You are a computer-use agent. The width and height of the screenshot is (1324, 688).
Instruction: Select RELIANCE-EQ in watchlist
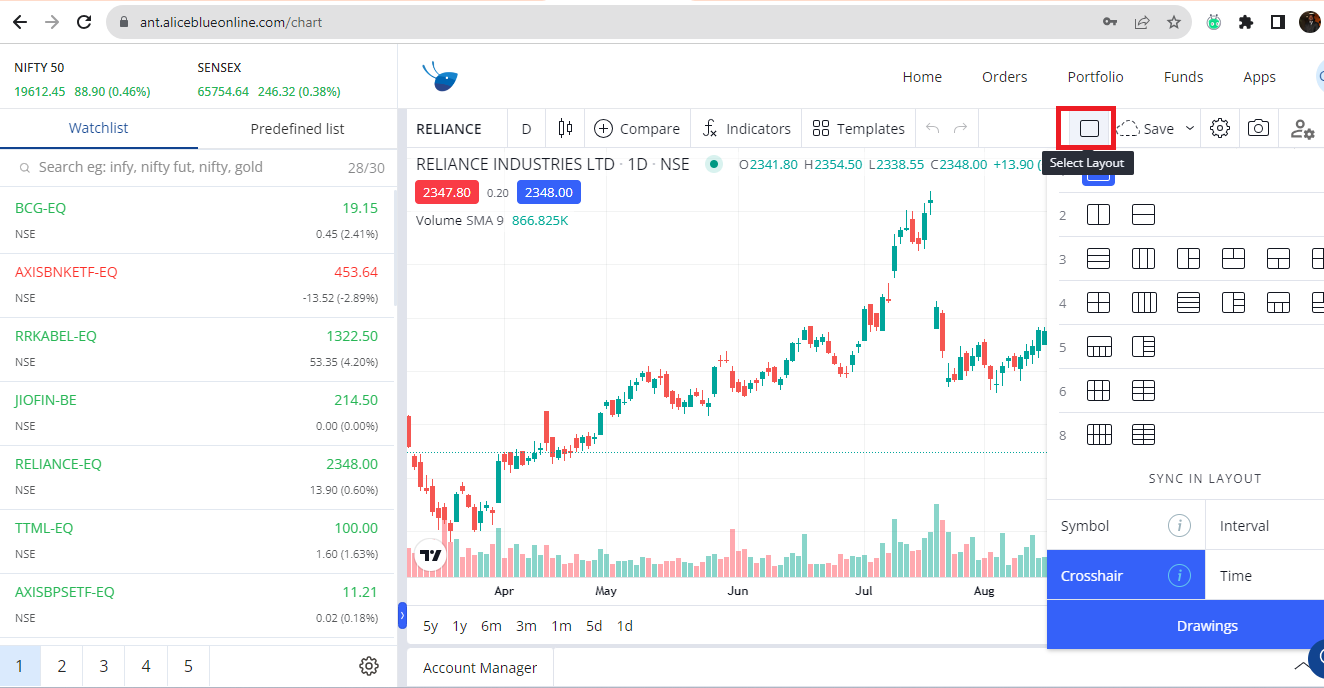pyautogui.click(x=197, y=477)
